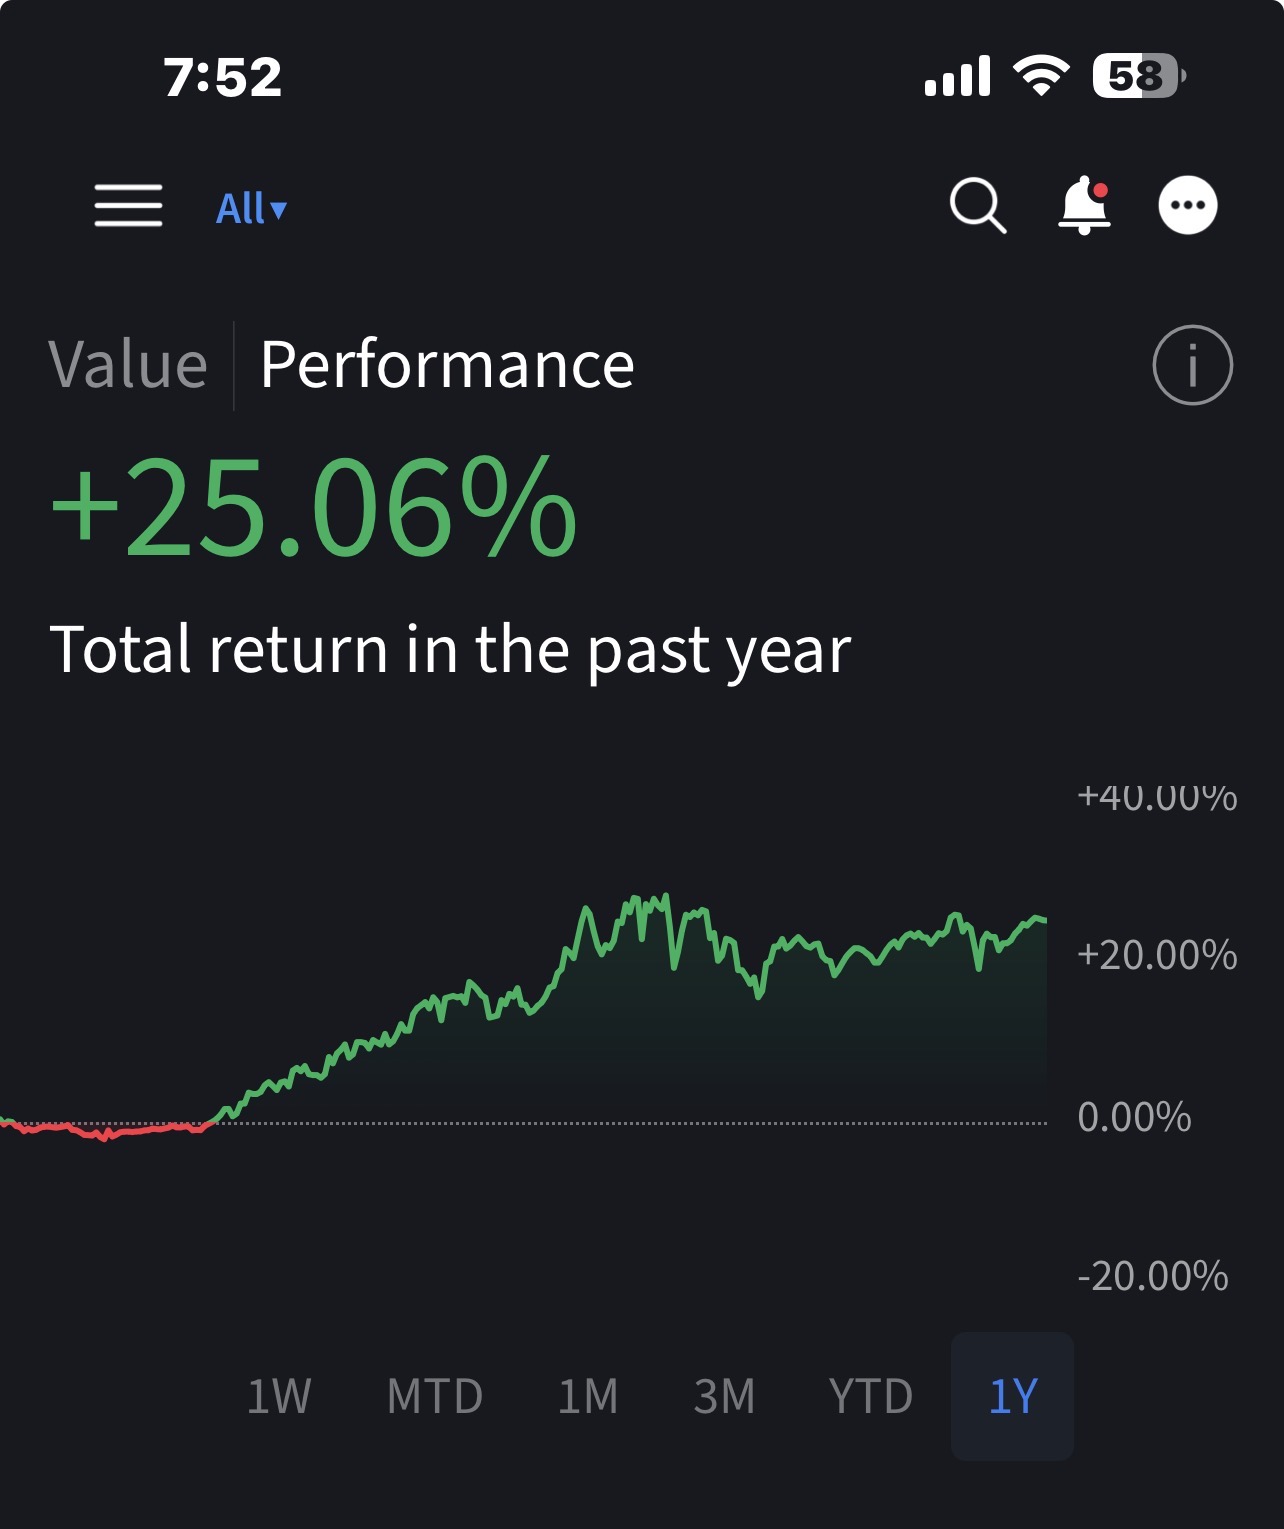This screenshot has height=1529, width=1284.
Task: Tap the three-dot more options icon
Action: 1187,206
